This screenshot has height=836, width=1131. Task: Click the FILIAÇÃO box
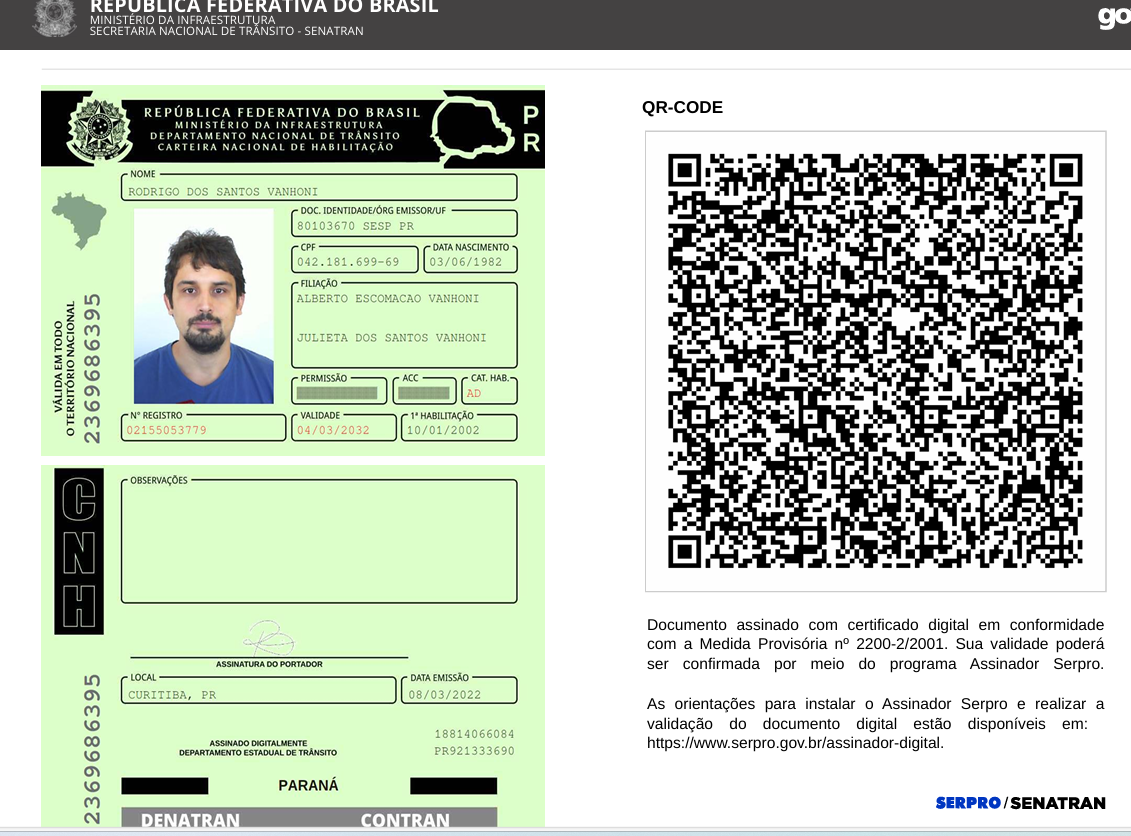tap(404, 325)
